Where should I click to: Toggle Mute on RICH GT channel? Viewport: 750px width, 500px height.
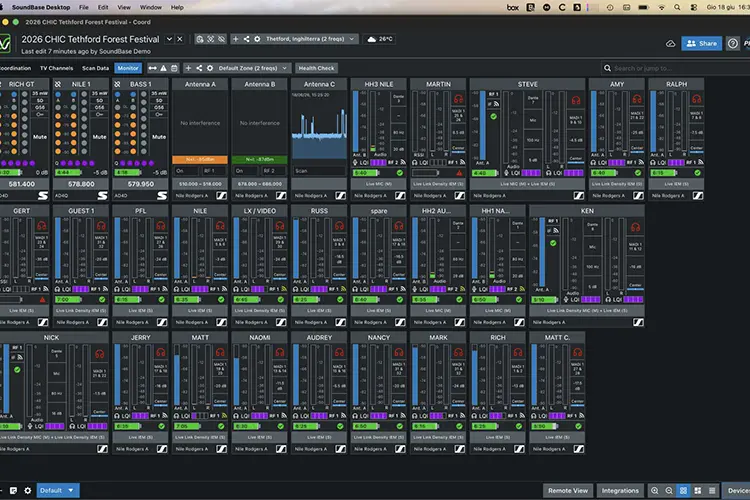click(x=40, y=137)
